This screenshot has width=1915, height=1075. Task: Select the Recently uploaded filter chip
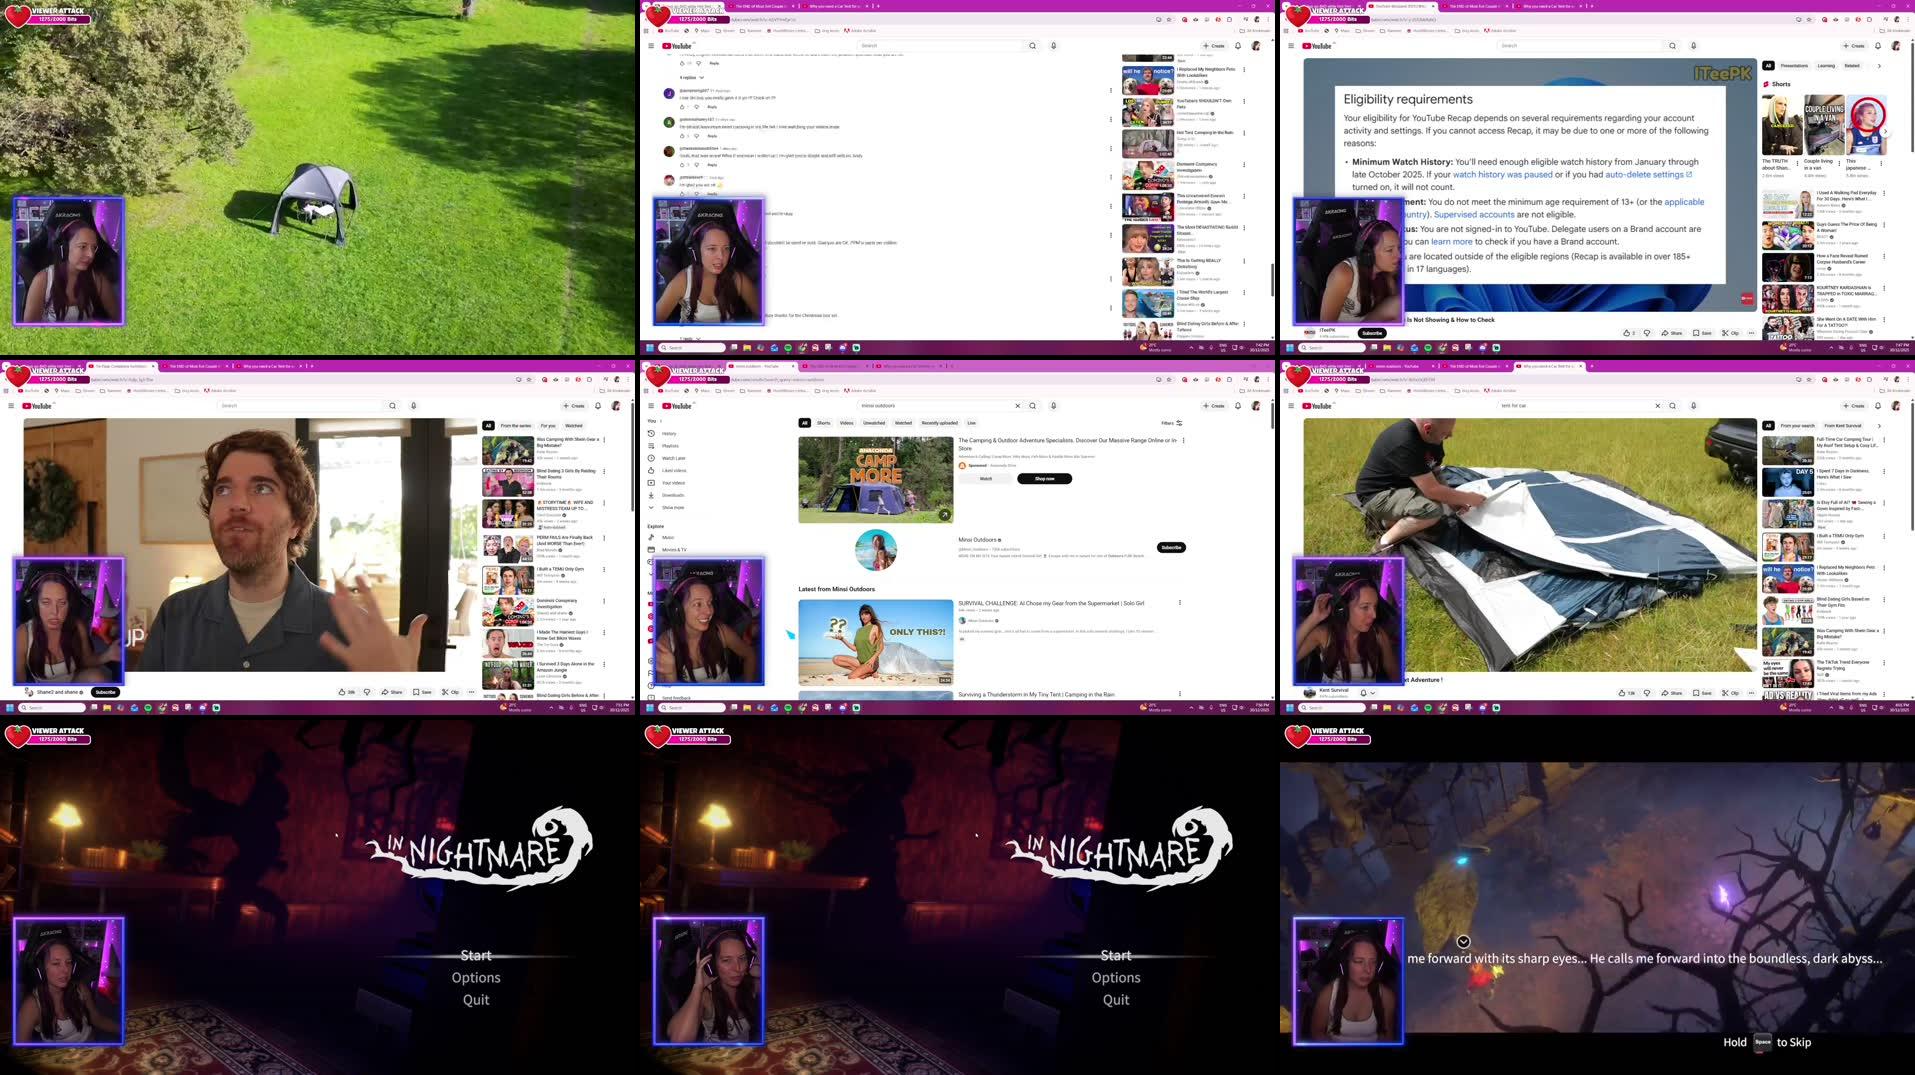pyautogui.click(x=938, y=423)
